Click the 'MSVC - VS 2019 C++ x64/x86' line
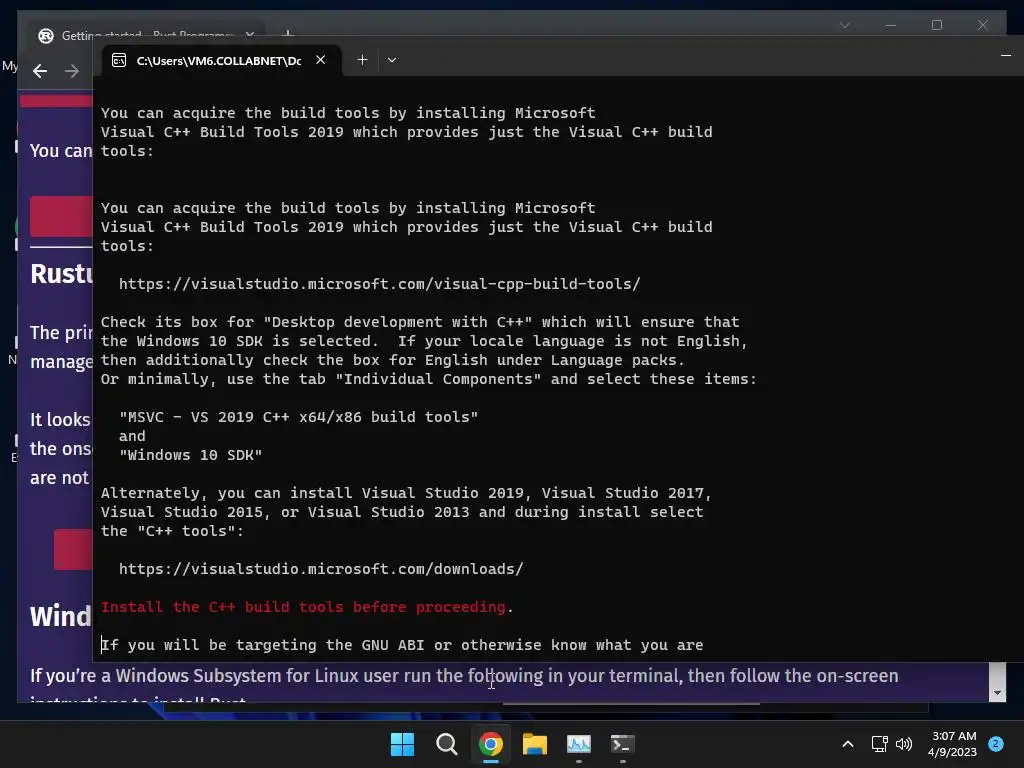The width and height of the screenshot is (1024, 768). [298, 417]
